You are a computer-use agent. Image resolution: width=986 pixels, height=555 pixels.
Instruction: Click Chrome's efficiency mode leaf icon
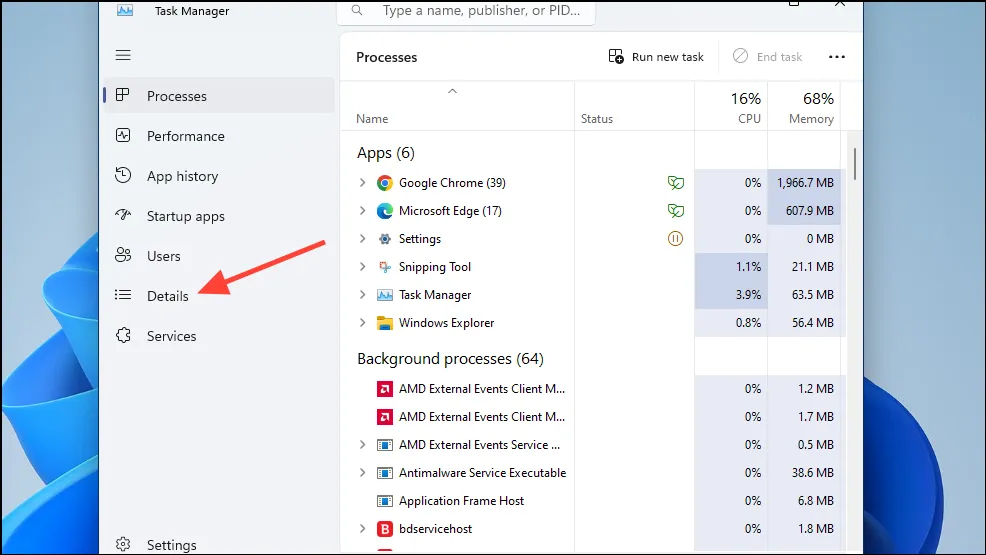(676, 183)
